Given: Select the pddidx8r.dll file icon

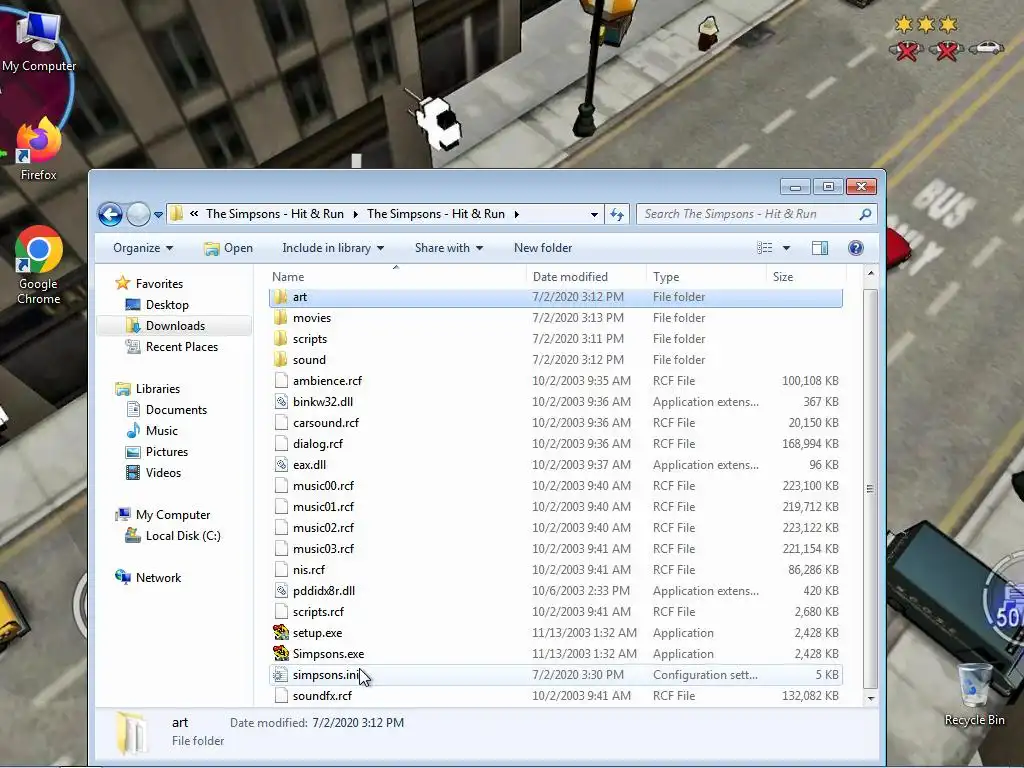Looking at the screenshot, I should [x=281, y=591].
